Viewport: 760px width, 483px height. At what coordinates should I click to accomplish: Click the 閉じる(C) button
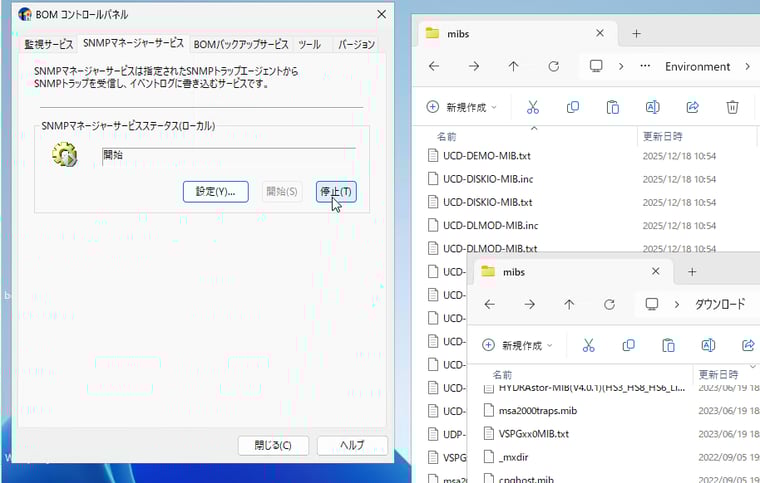[273, 445]
